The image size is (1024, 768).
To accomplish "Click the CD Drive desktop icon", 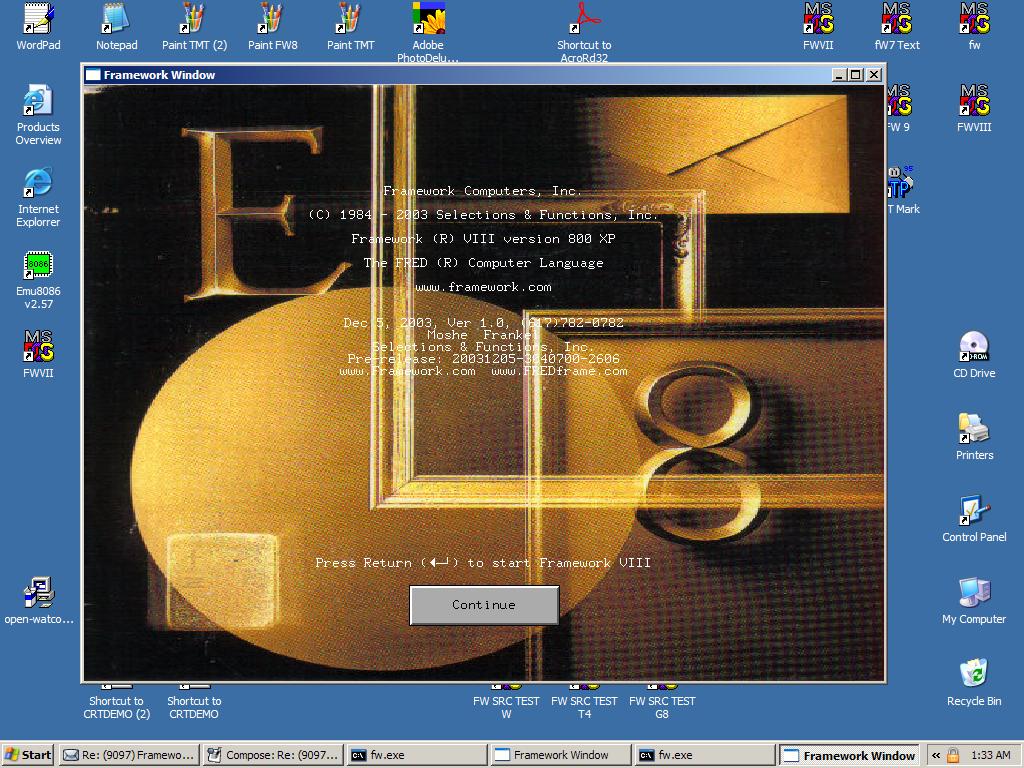I will click(974, 355).
